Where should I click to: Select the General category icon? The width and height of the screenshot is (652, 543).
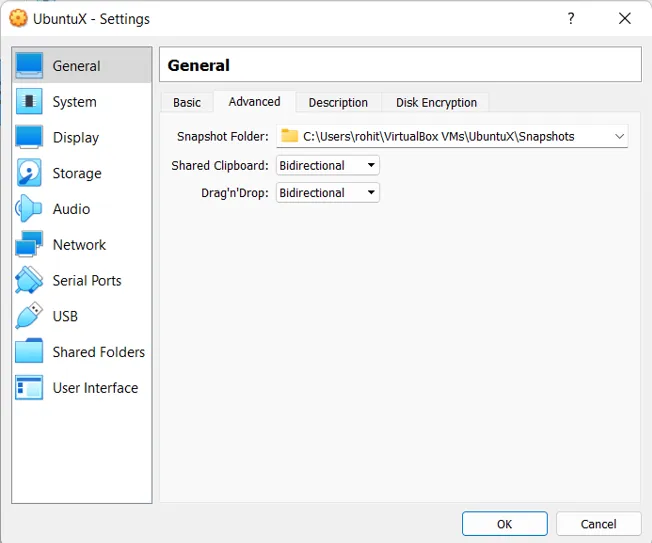pos(29,65)
